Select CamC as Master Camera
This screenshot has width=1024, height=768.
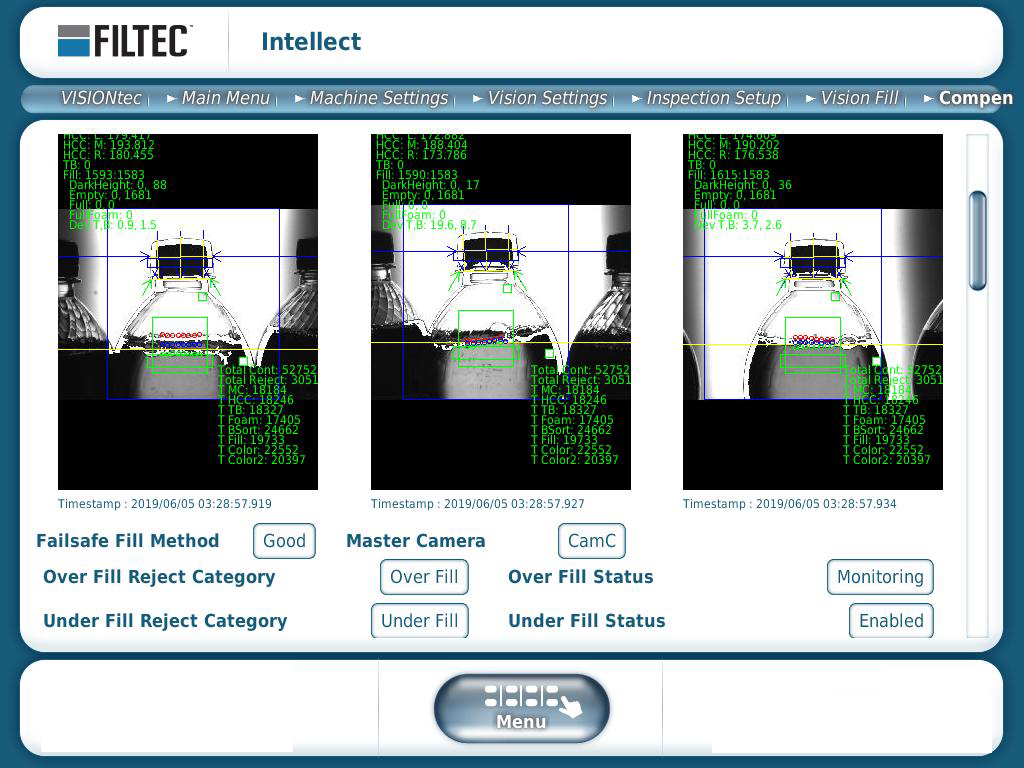591,540
